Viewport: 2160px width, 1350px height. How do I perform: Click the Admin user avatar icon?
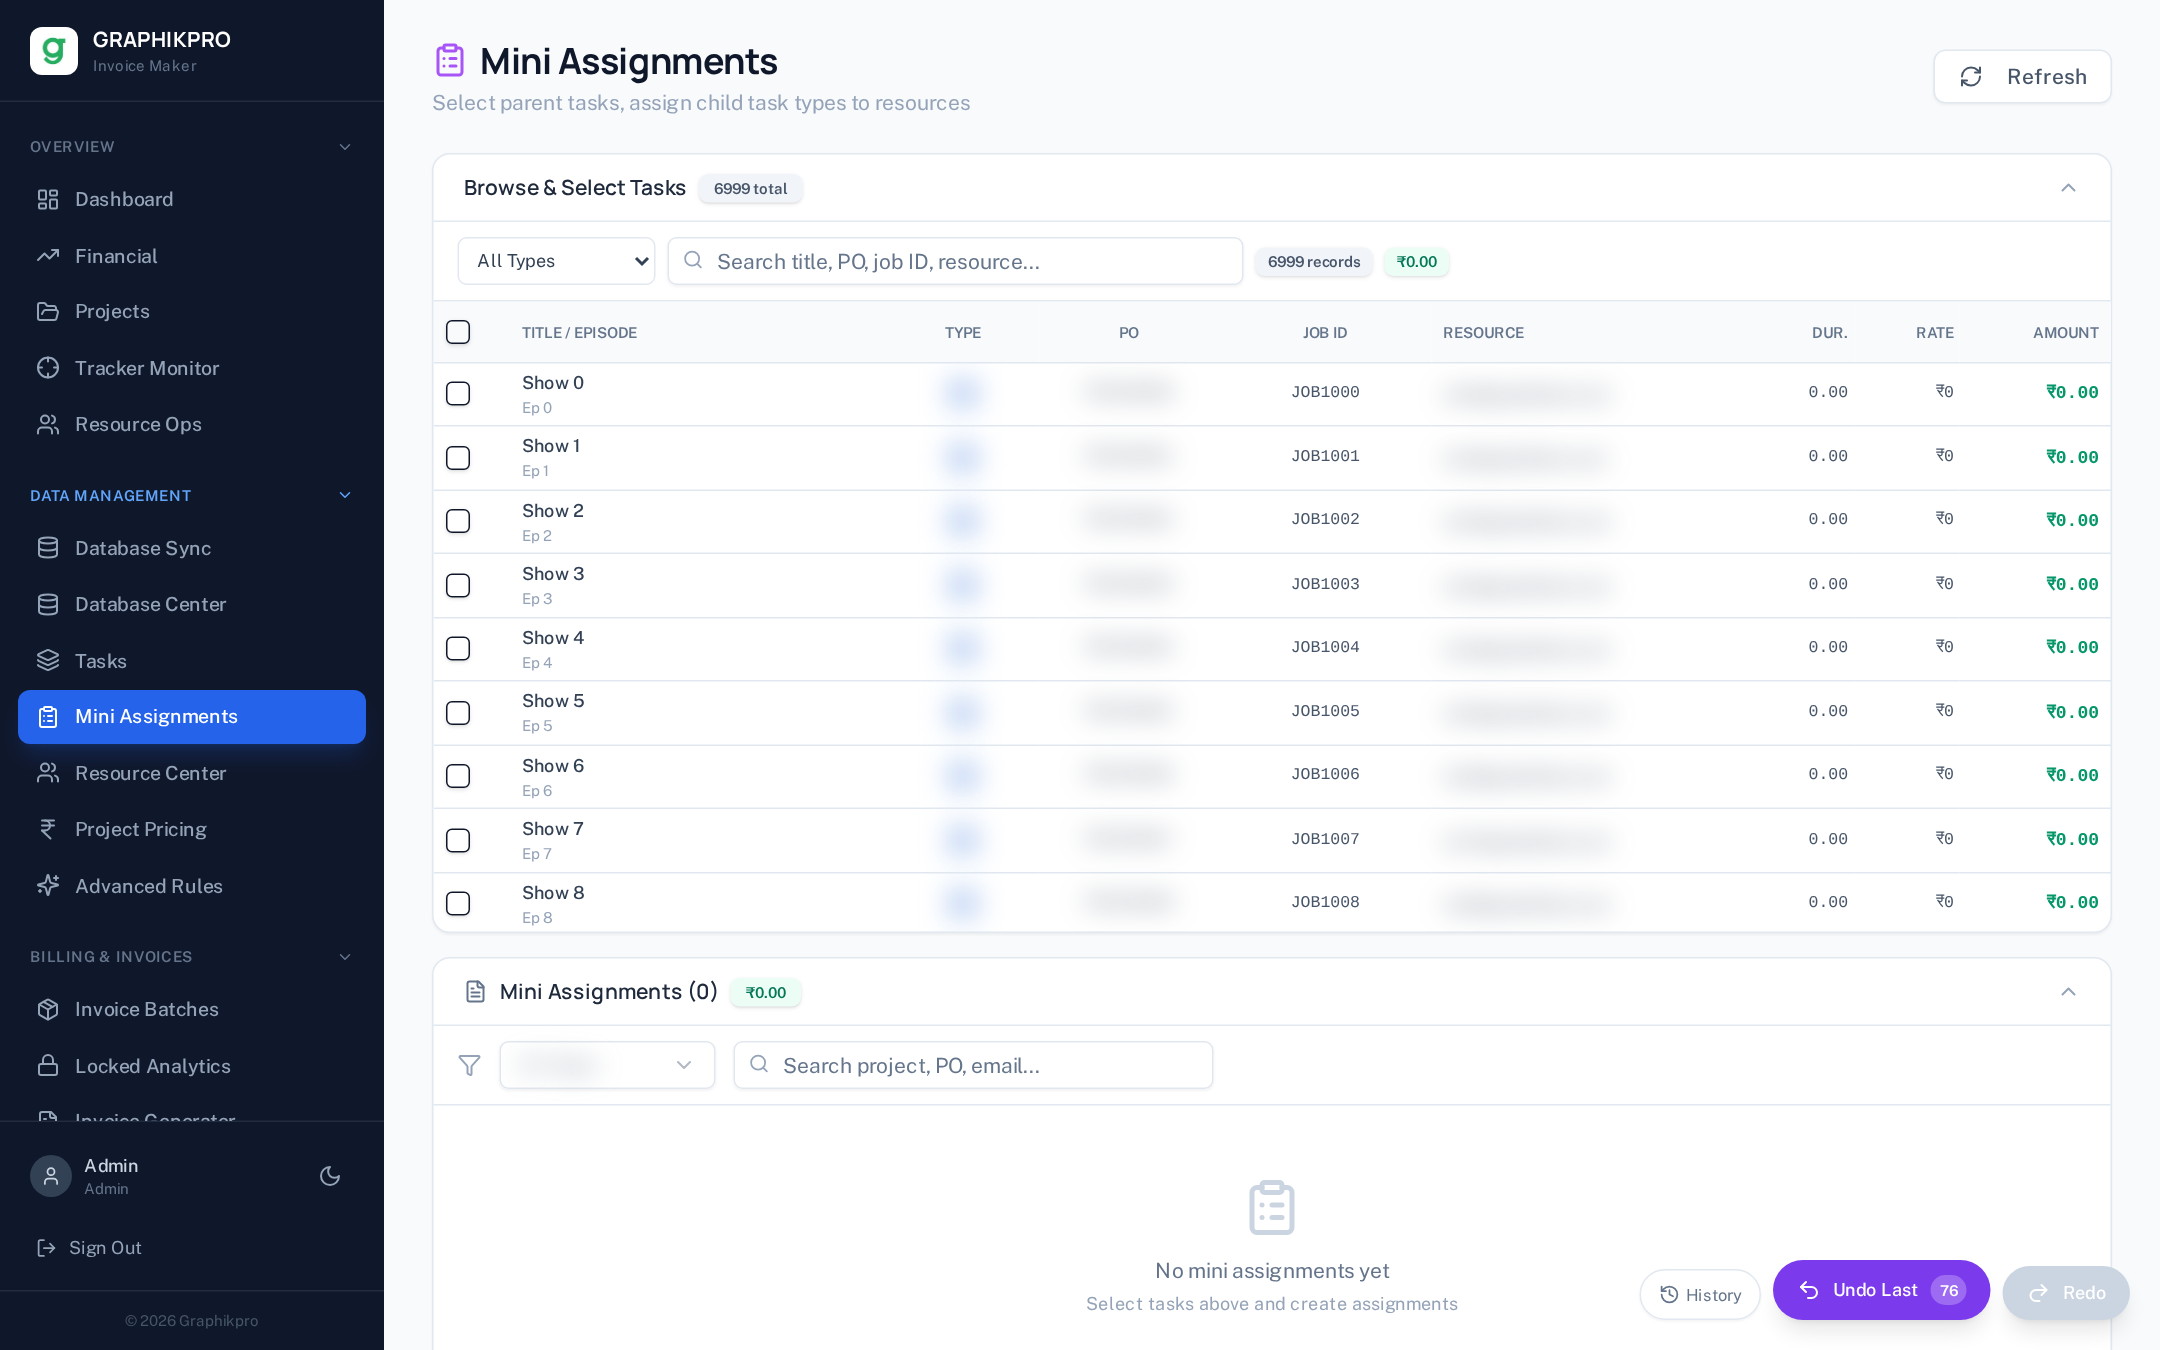point(51,1176)
